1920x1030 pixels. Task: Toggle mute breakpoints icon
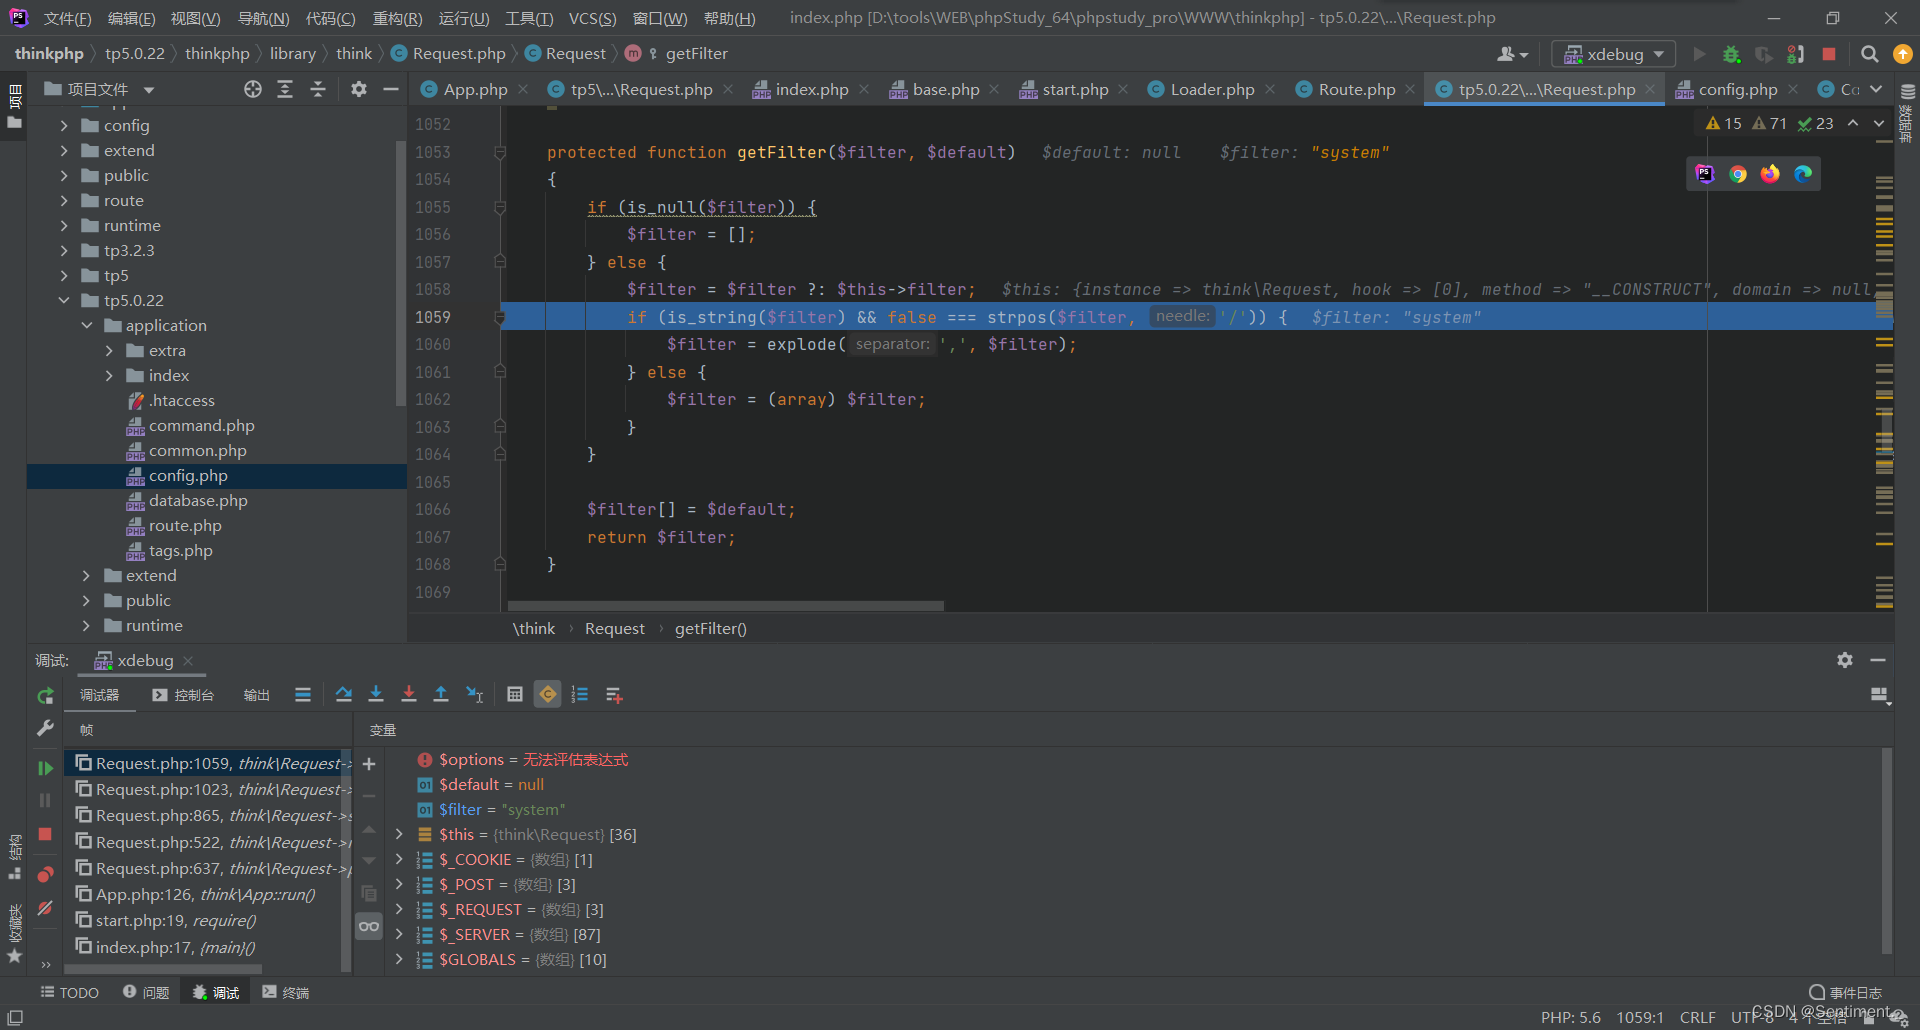(x=45, y=908)
